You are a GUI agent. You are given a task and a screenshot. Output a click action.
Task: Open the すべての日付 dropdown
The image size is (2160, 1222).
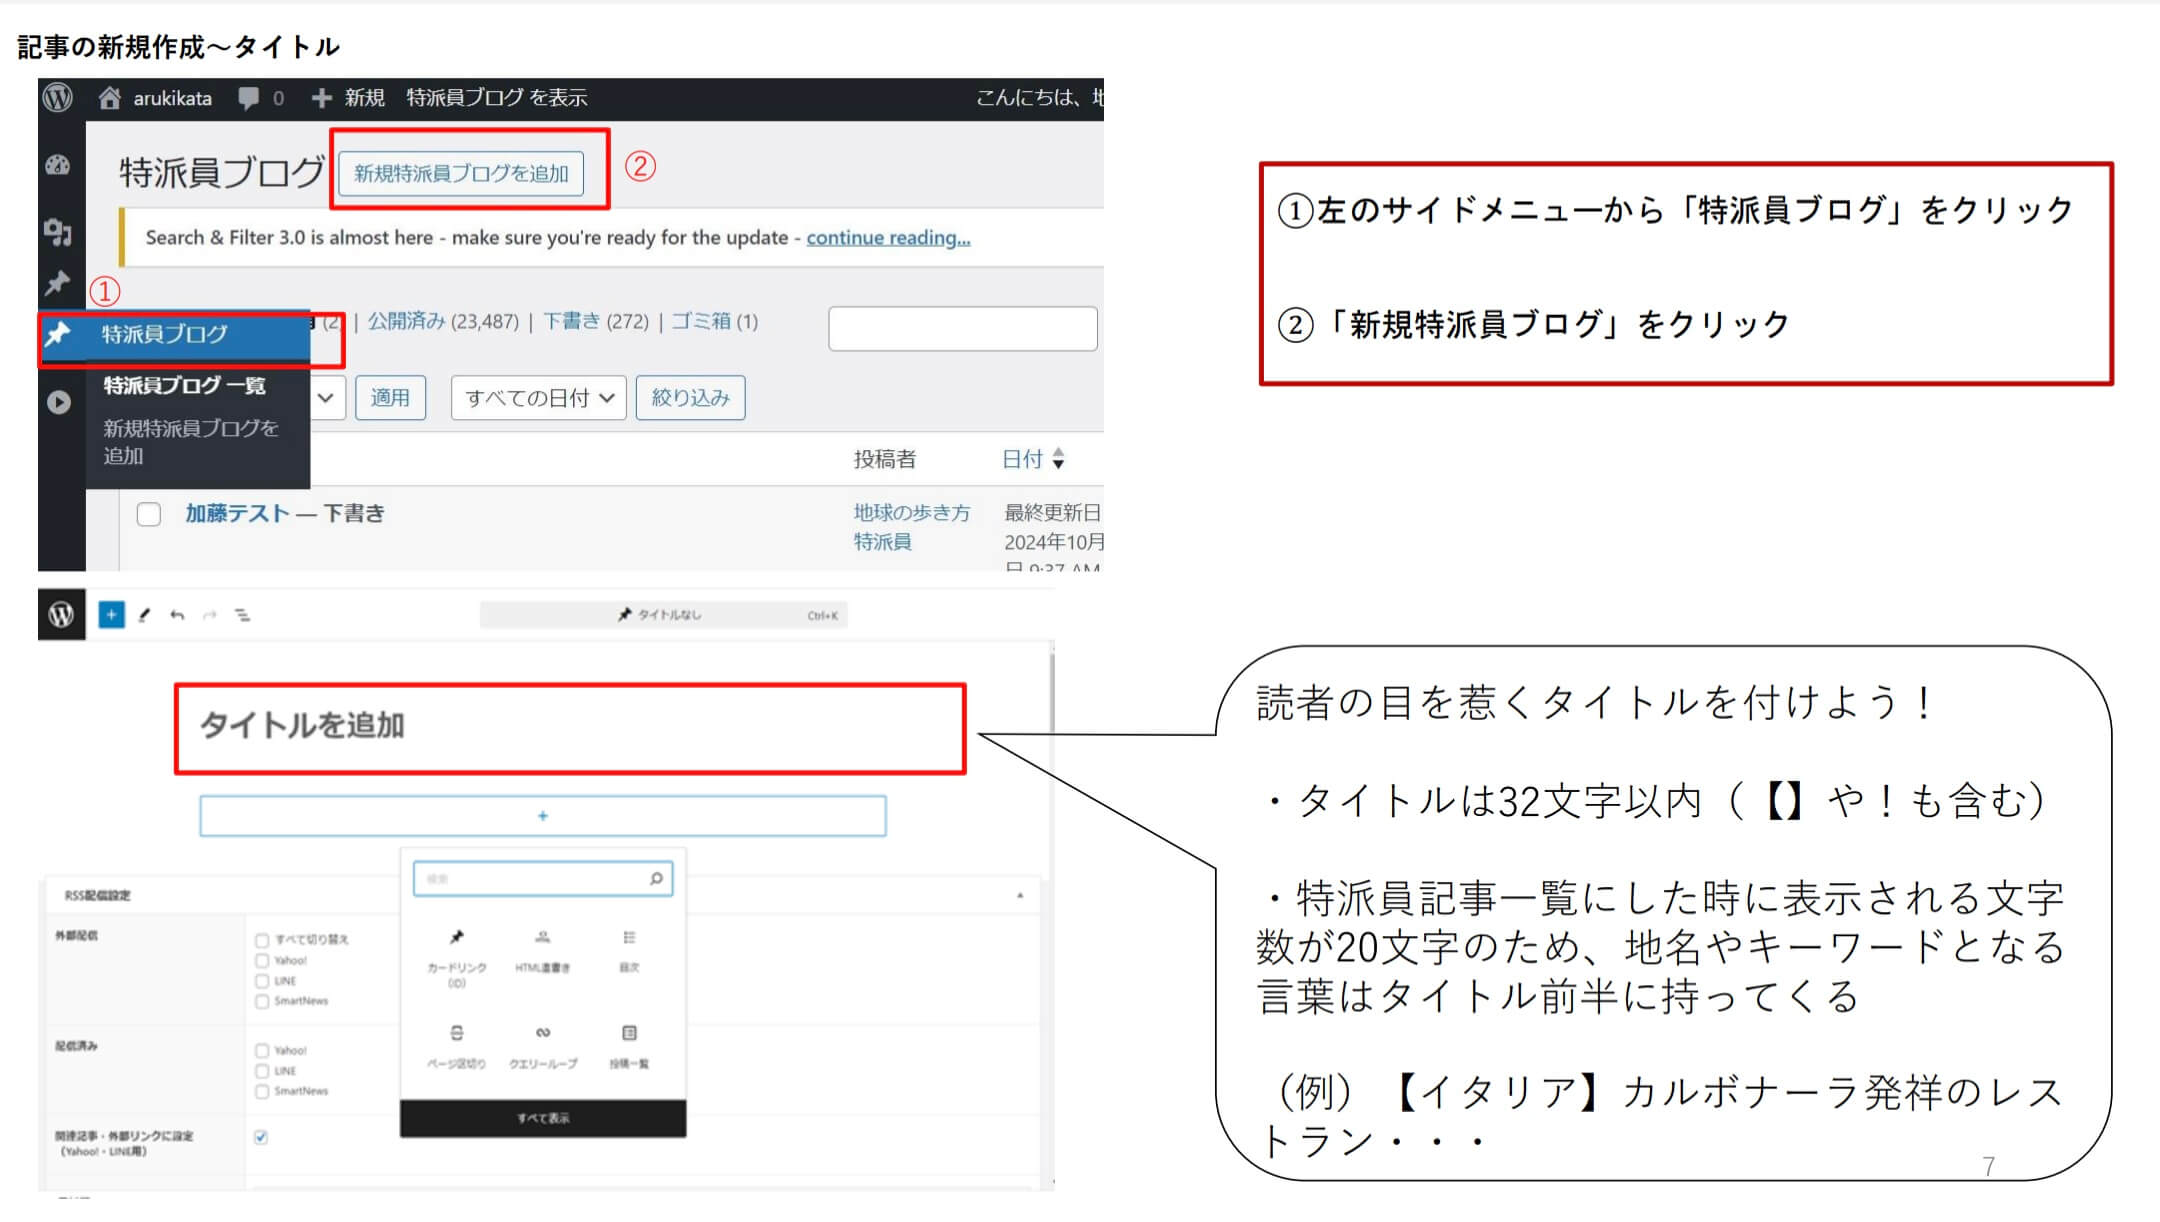(538, 398)
